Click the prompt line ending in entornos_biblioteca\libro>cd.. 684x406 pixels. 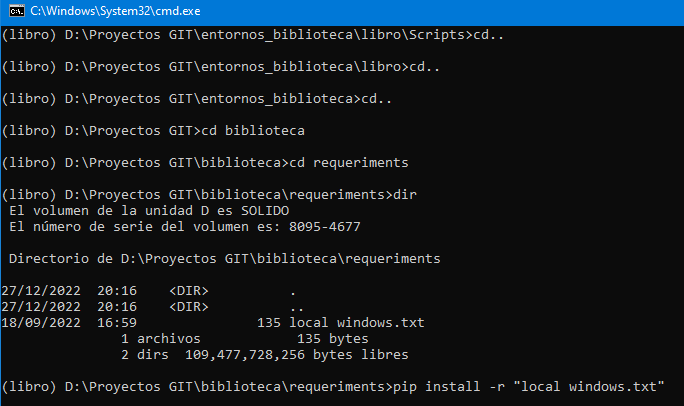coord(222,67)
